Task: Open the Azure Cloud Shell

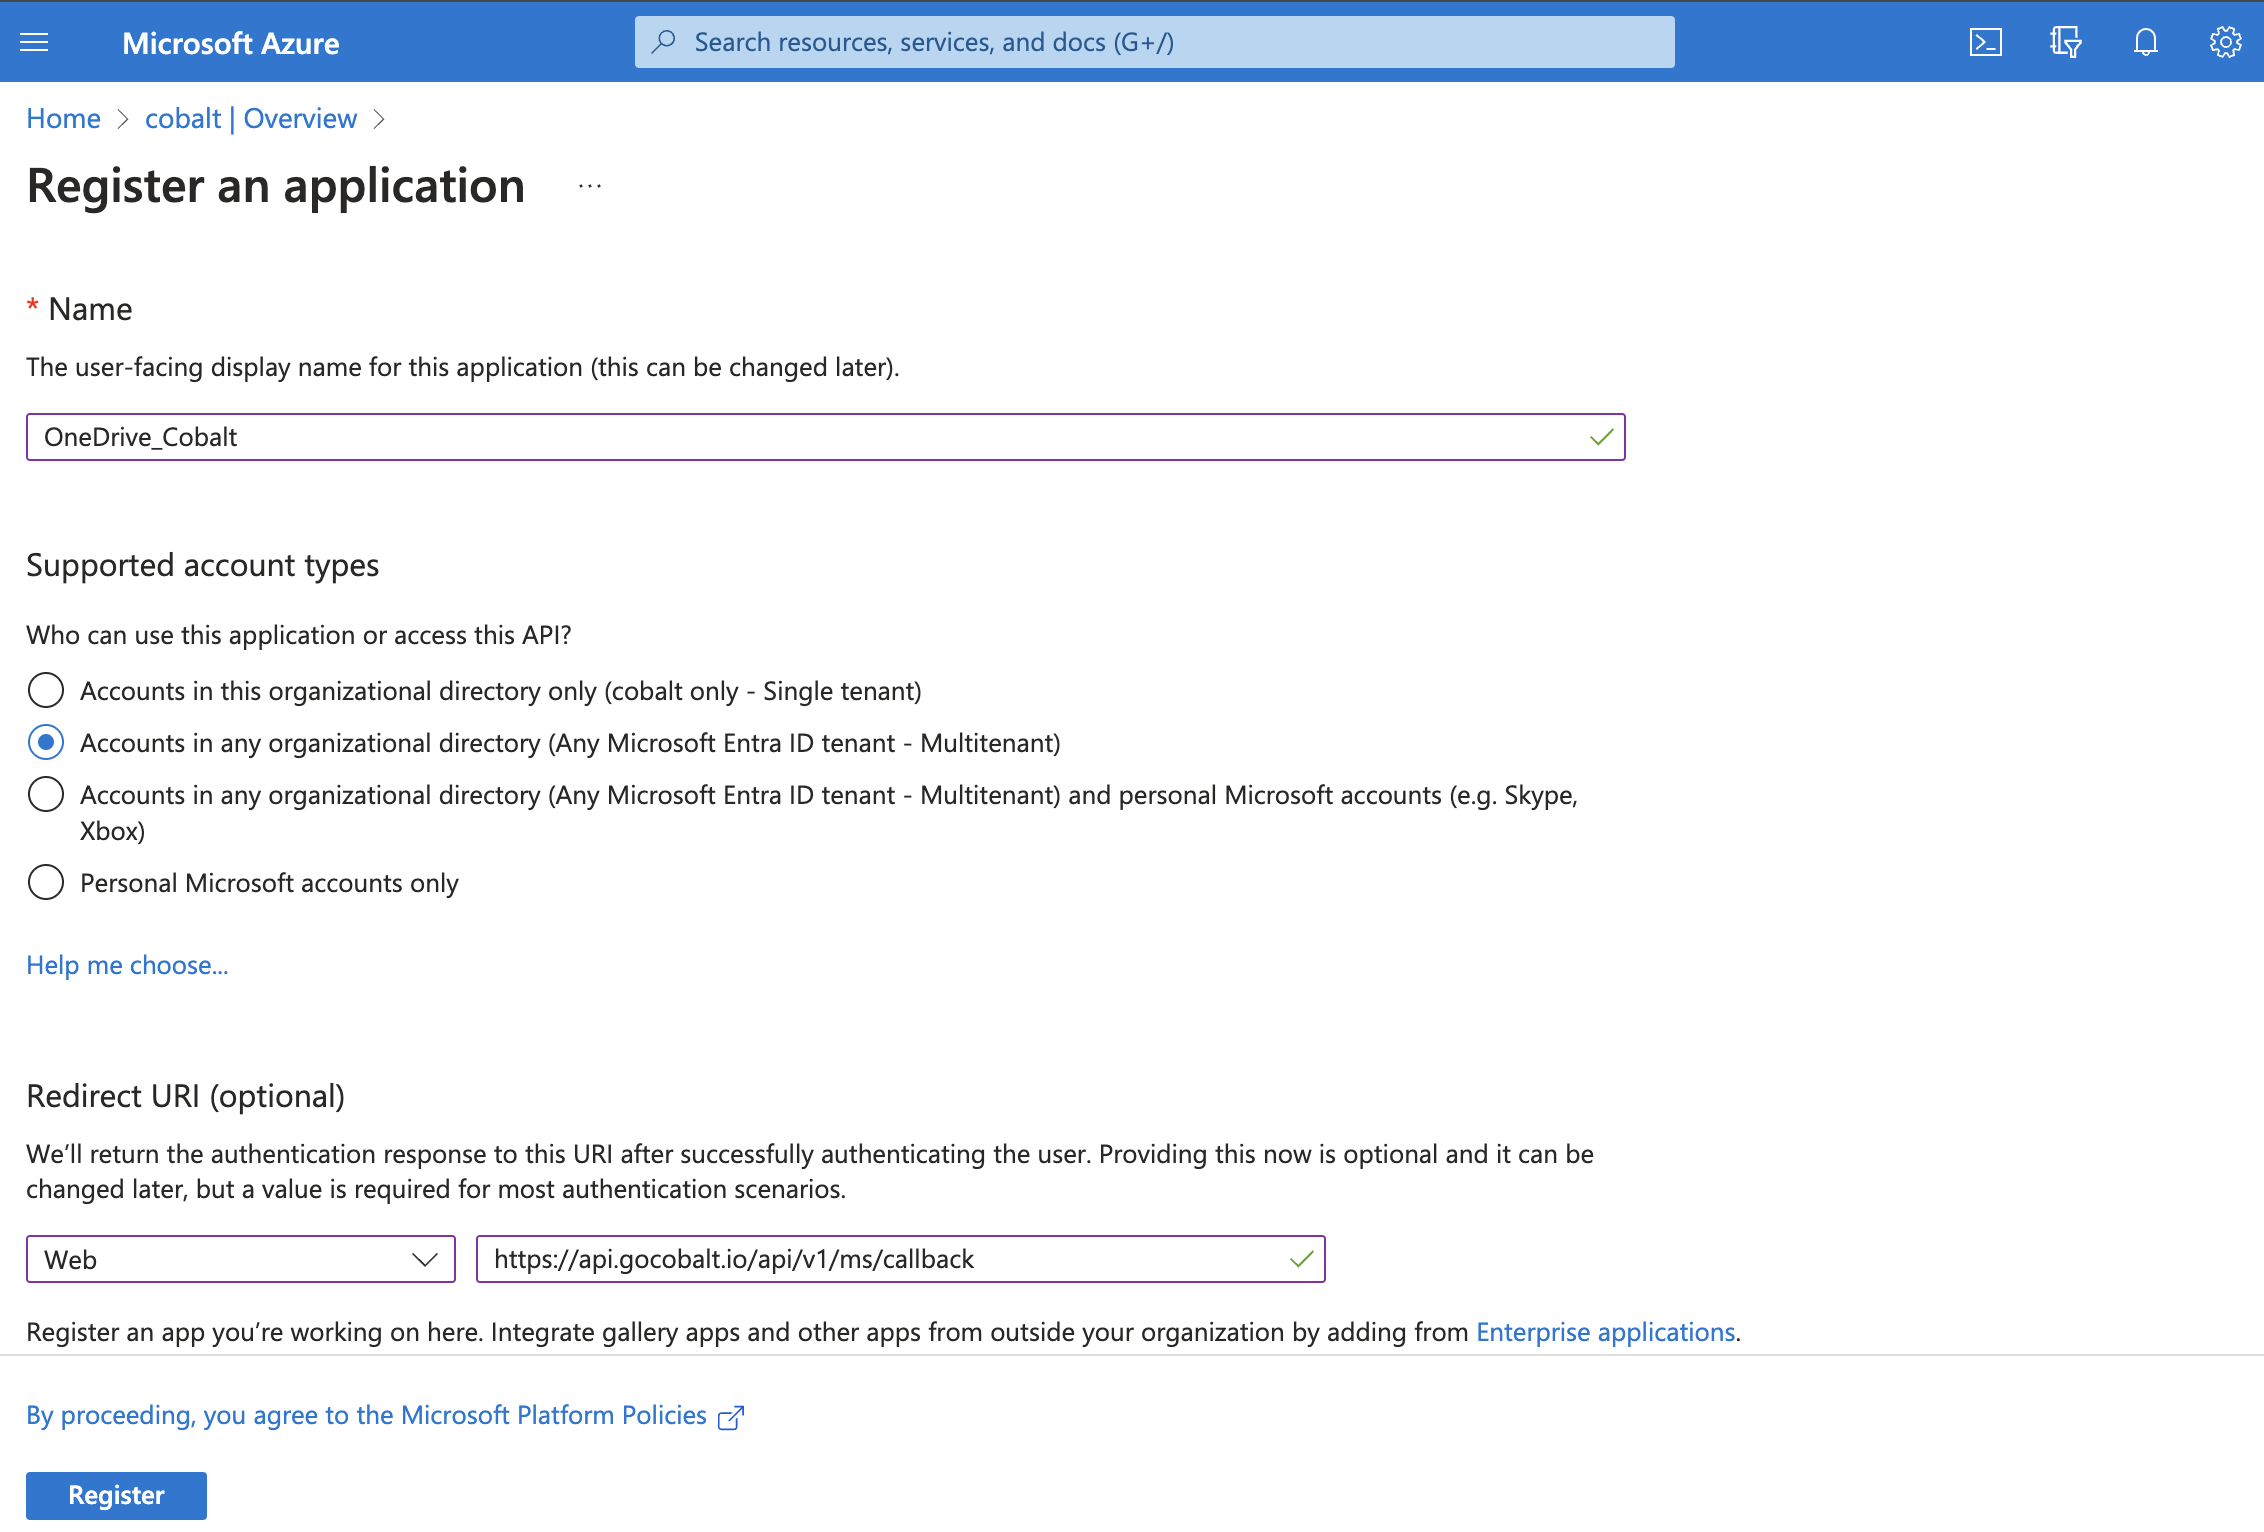Action: [x=1986, y=42]
